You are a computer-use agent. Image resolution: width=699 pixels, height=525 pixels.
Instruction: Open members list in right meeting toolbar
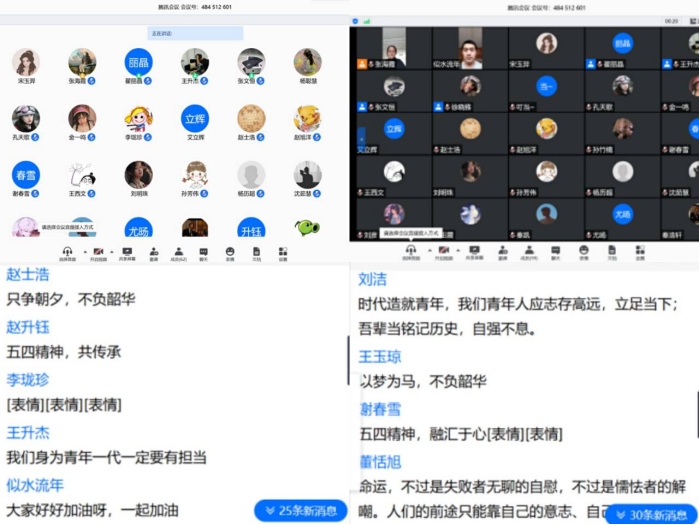click(x=529, y=250)
